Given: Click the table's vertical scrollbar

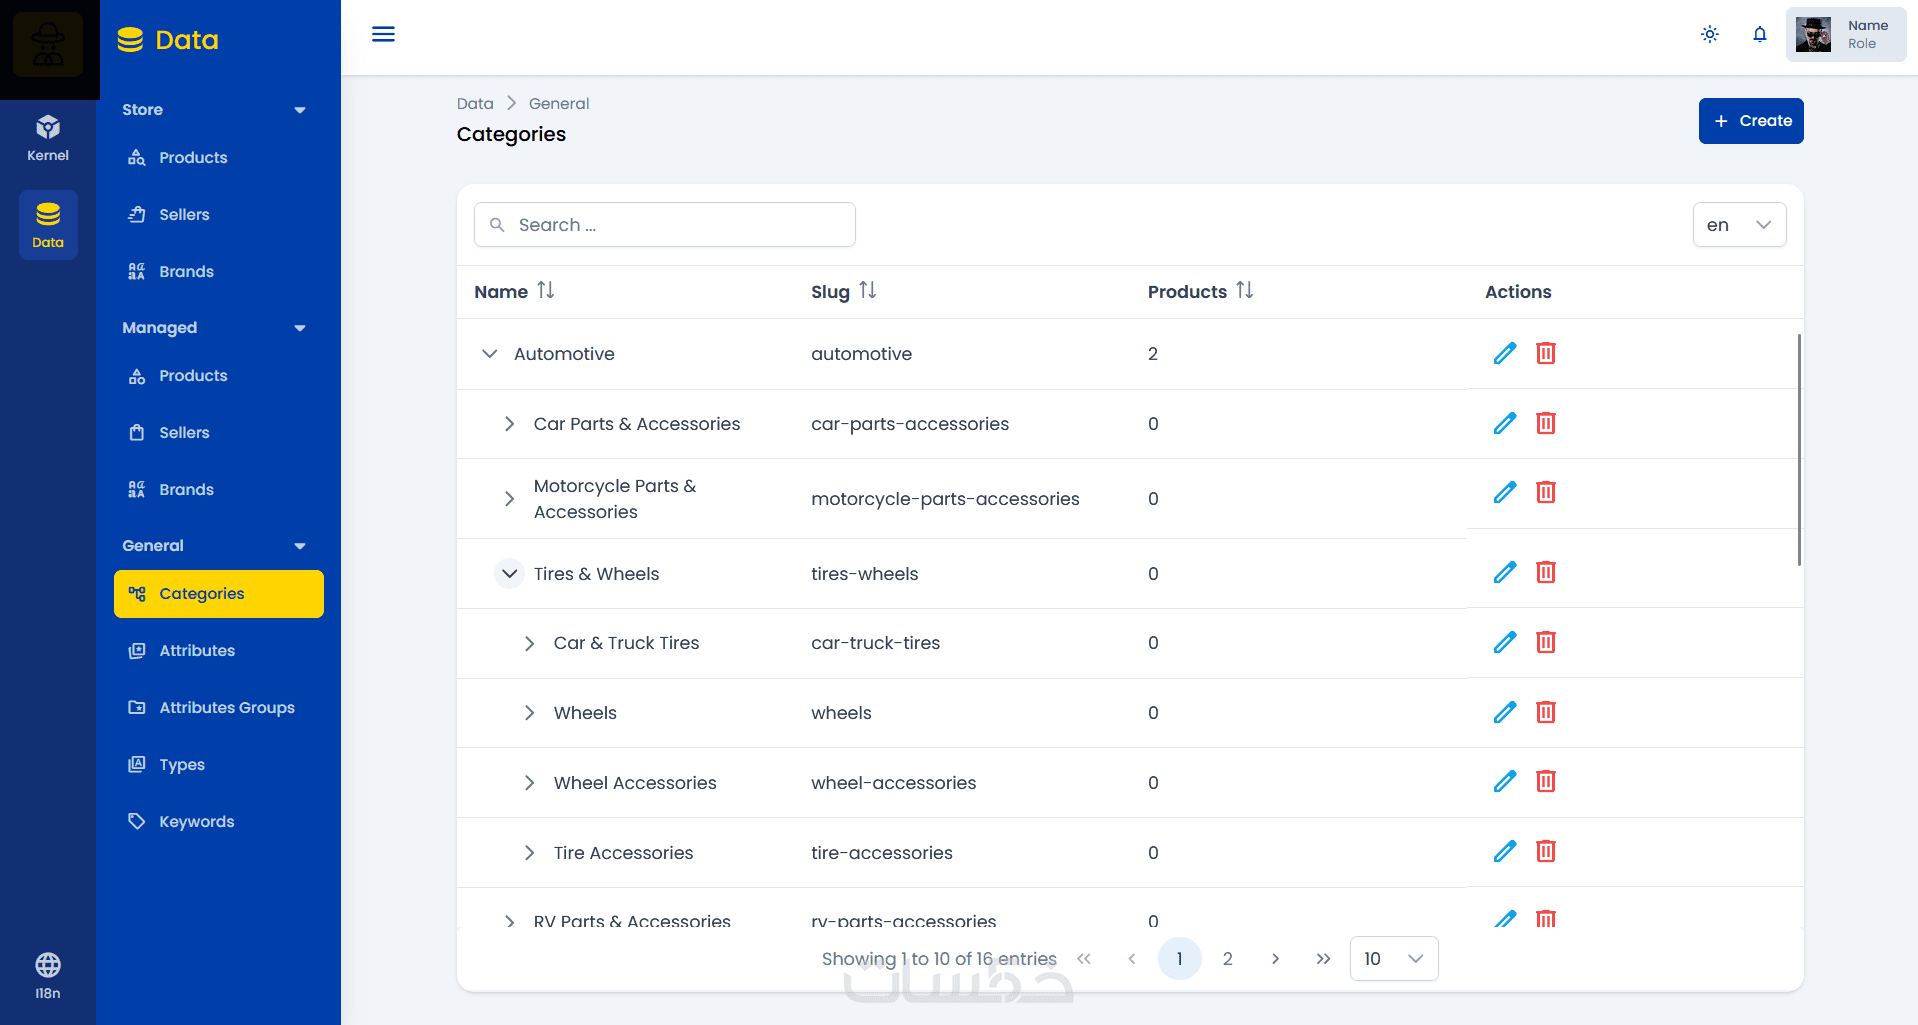Looking at the screenshot, I should pyautogui.click(x=1799, y=450).
